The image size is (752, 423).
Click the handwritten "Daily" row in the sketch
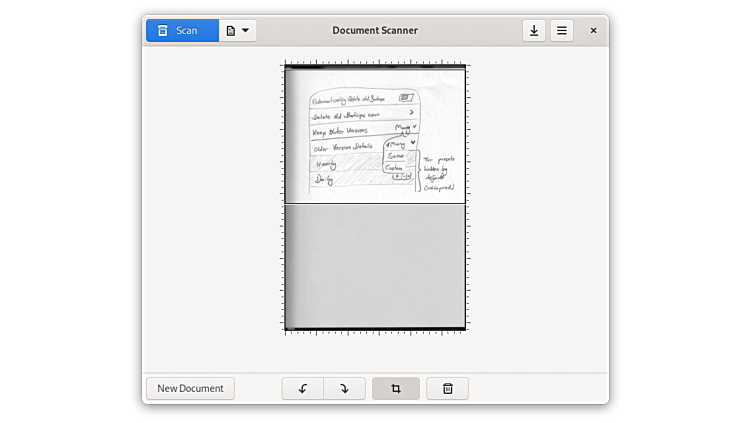tap(324, 179)
